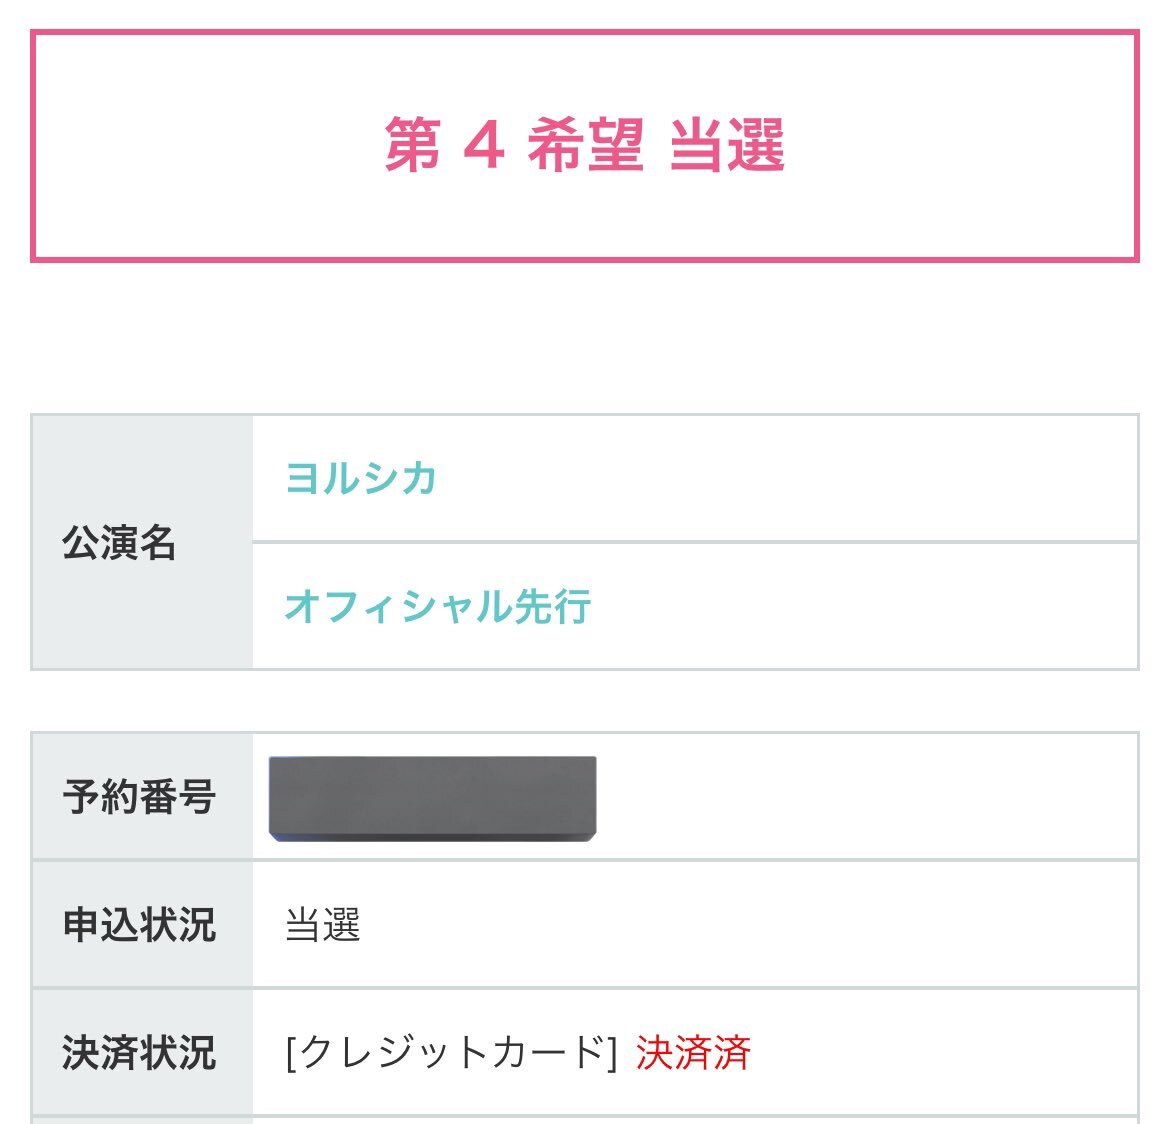
Task: Click the 申込状況 value cell
Action: click(695, 925)
